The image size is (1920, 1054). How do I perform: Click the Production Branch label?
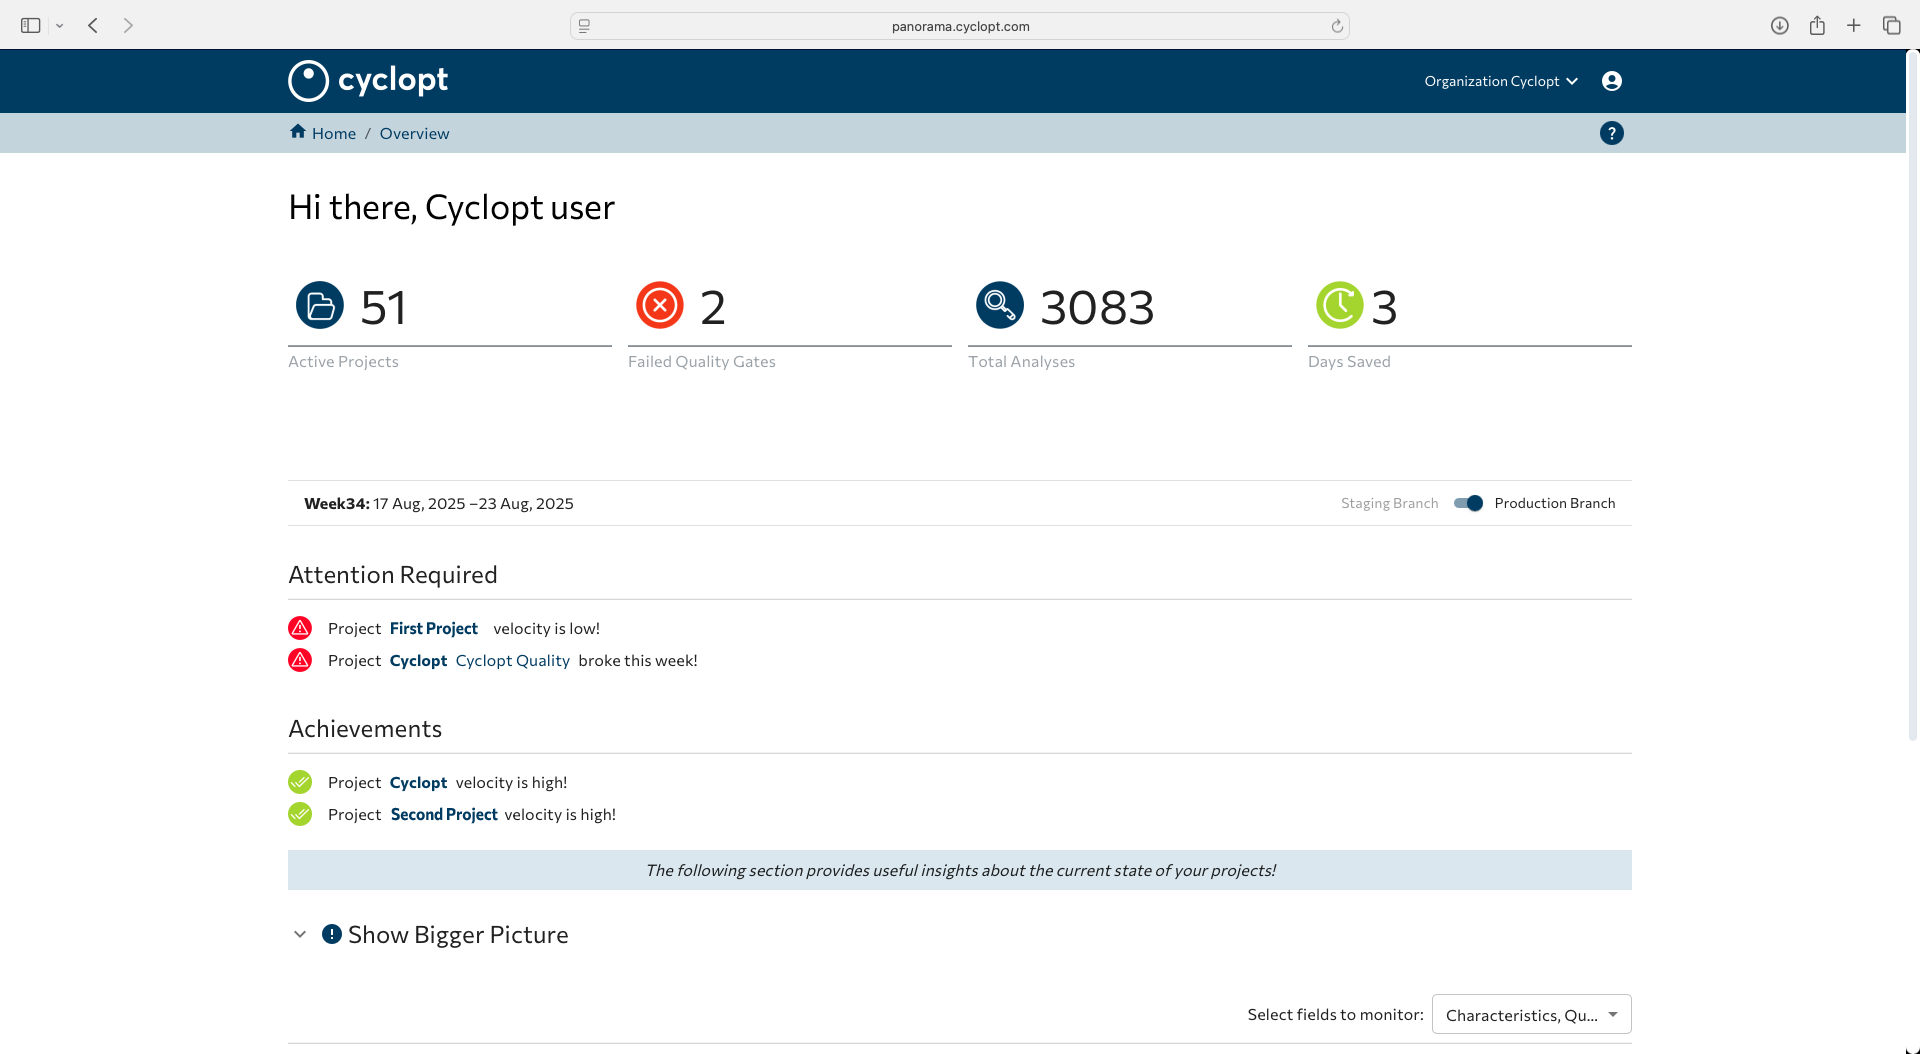1555,503
